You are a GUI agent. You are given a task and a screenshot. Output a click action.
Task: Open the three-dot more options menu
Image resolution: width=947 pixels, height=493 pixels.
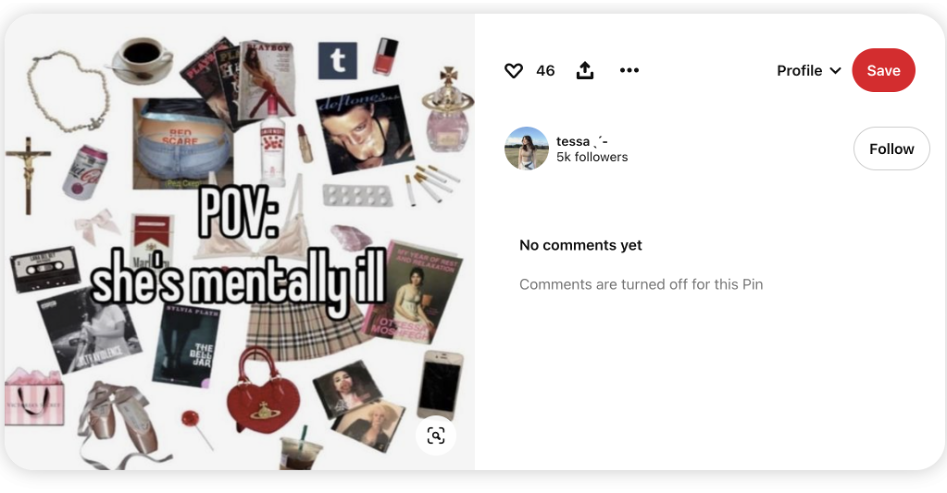[629, 70]
